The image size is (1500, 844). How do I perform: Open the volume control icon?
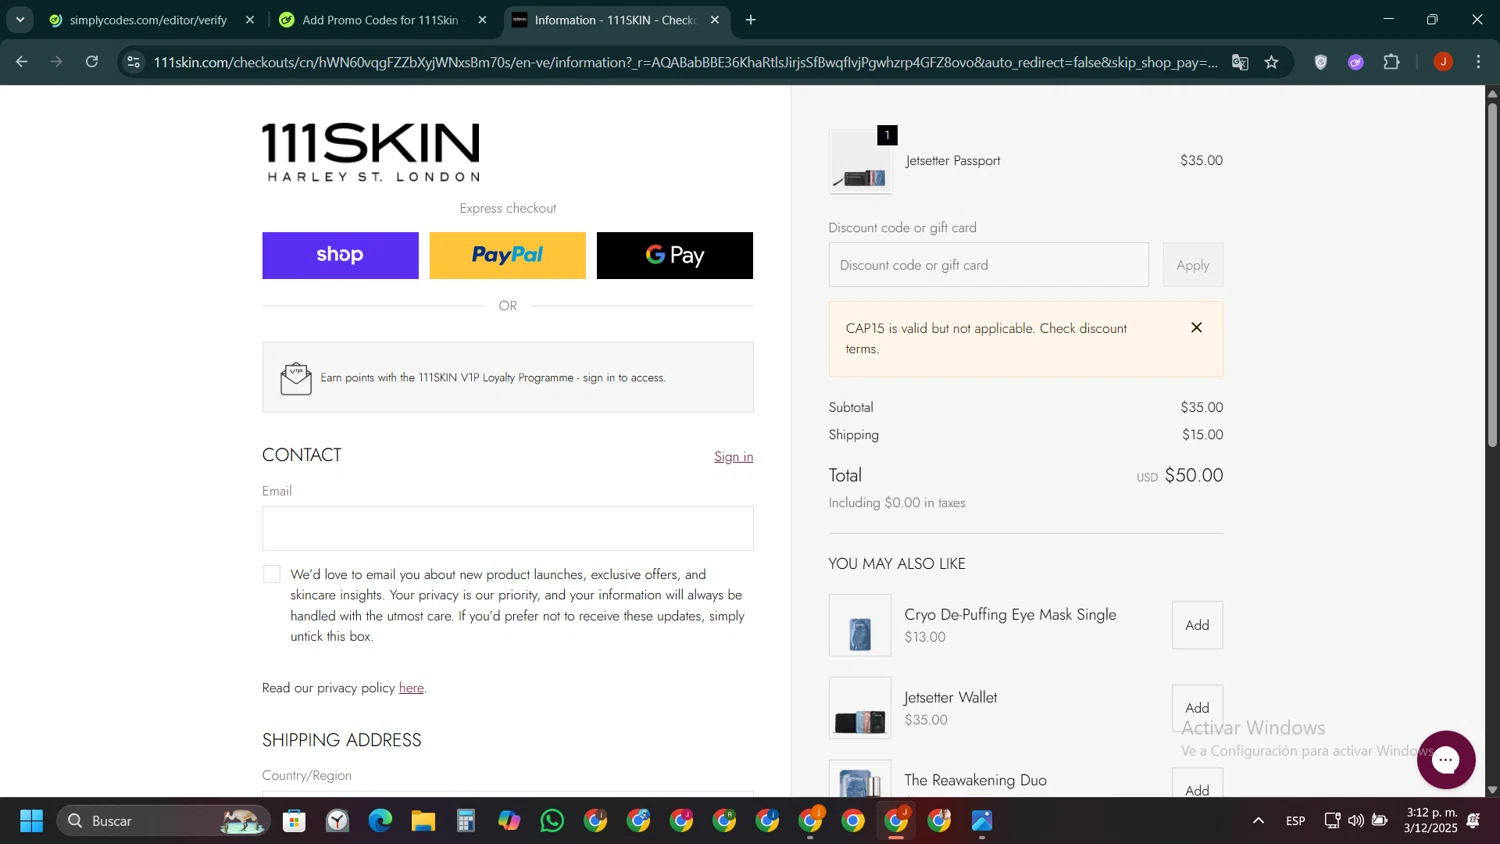[x=1356, y=821]
